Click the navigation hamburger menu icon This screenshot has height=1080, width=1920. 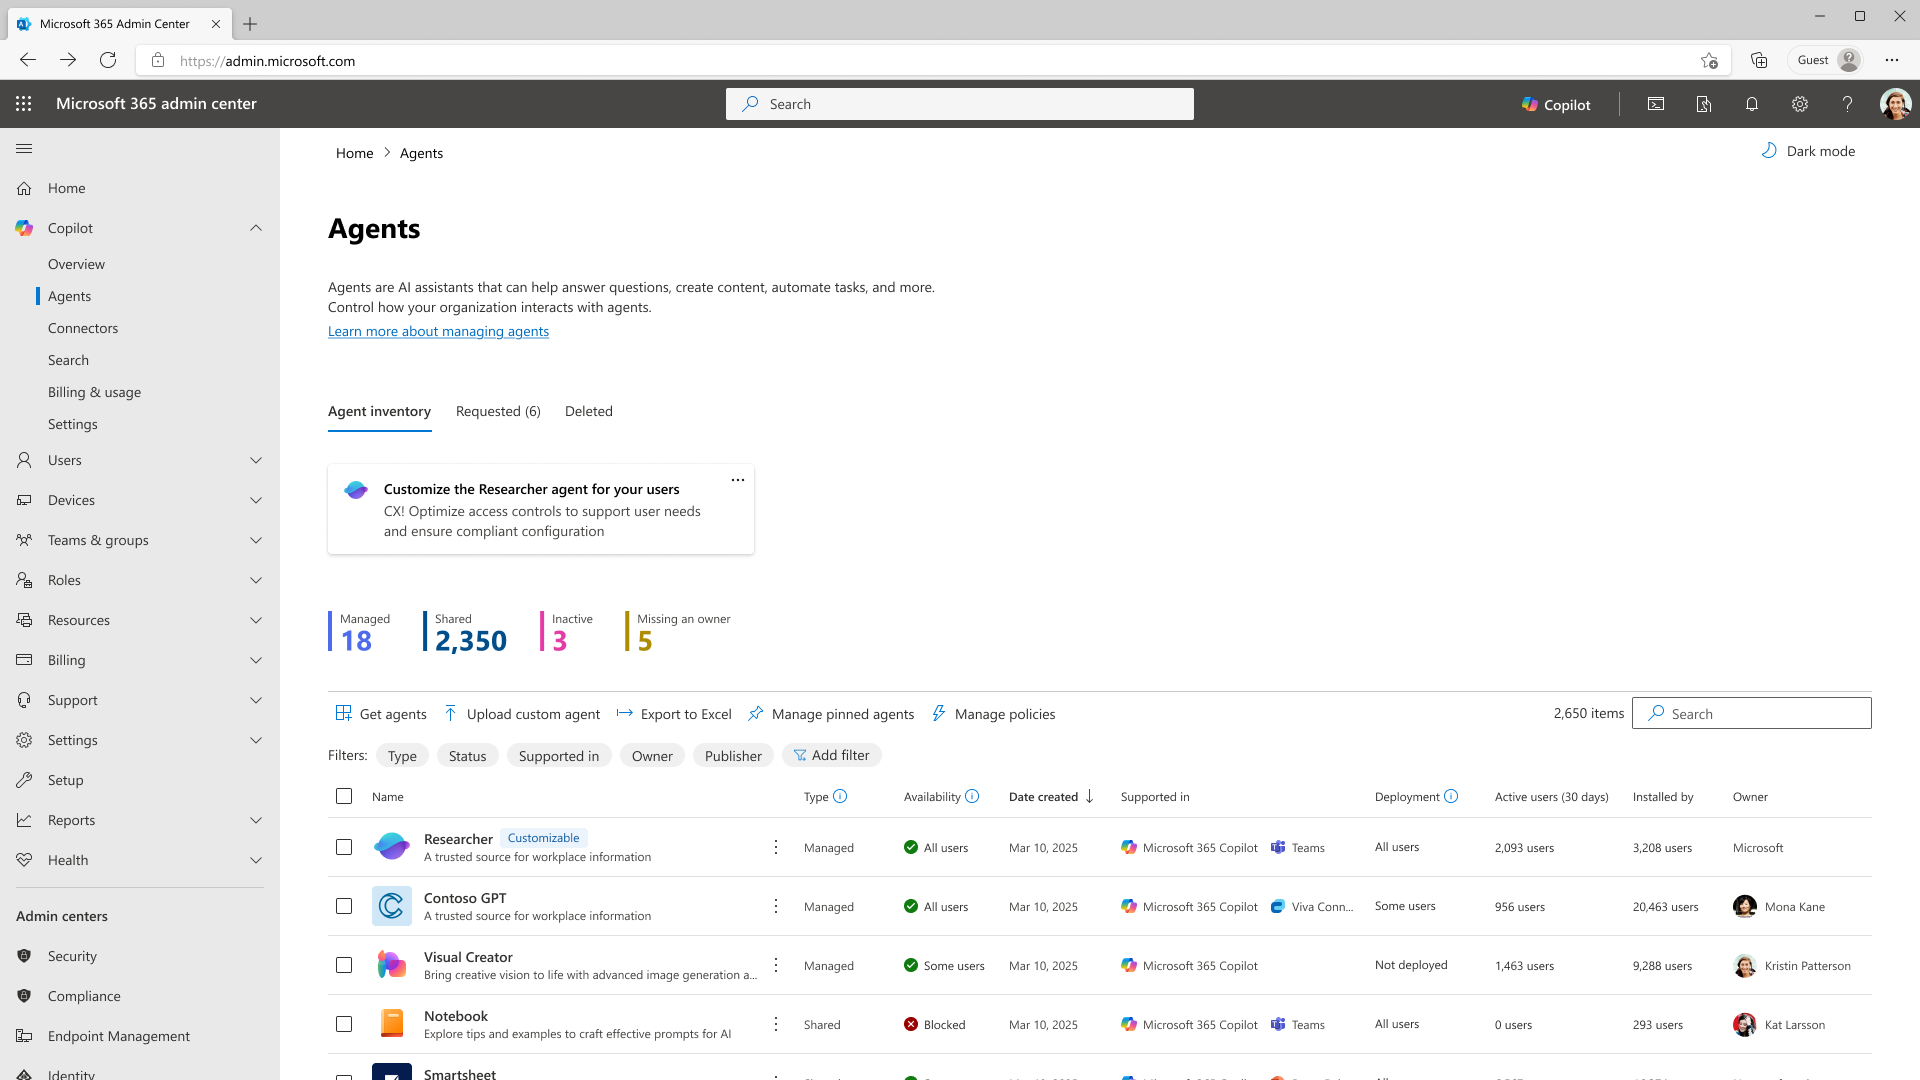click(24, 149)
